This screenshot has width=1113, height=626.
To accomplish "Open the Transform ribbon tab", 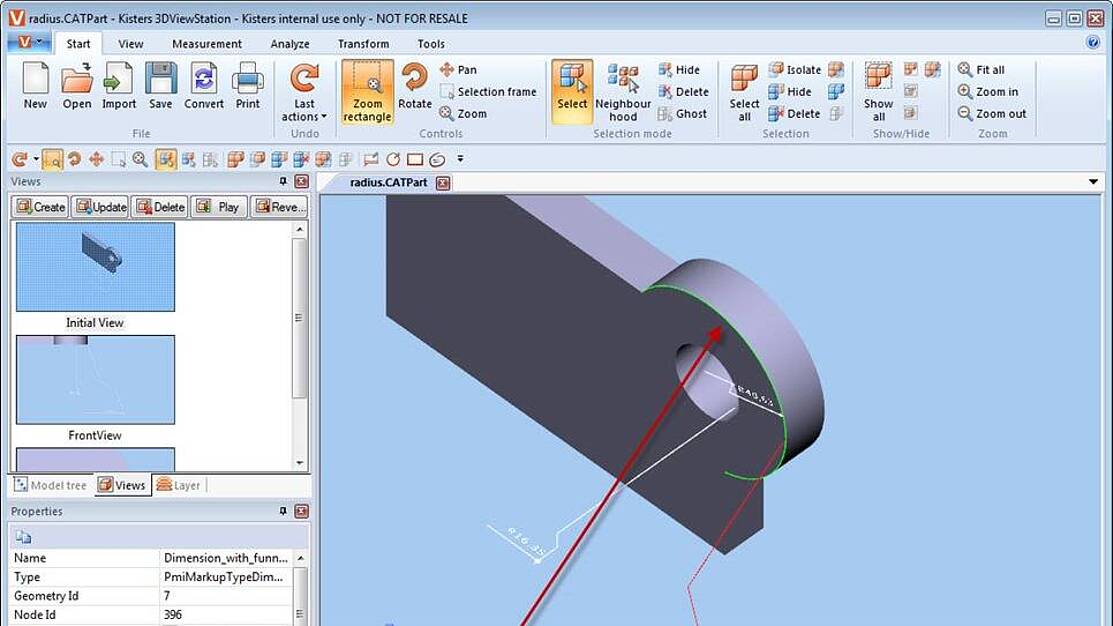I will 363,43.
